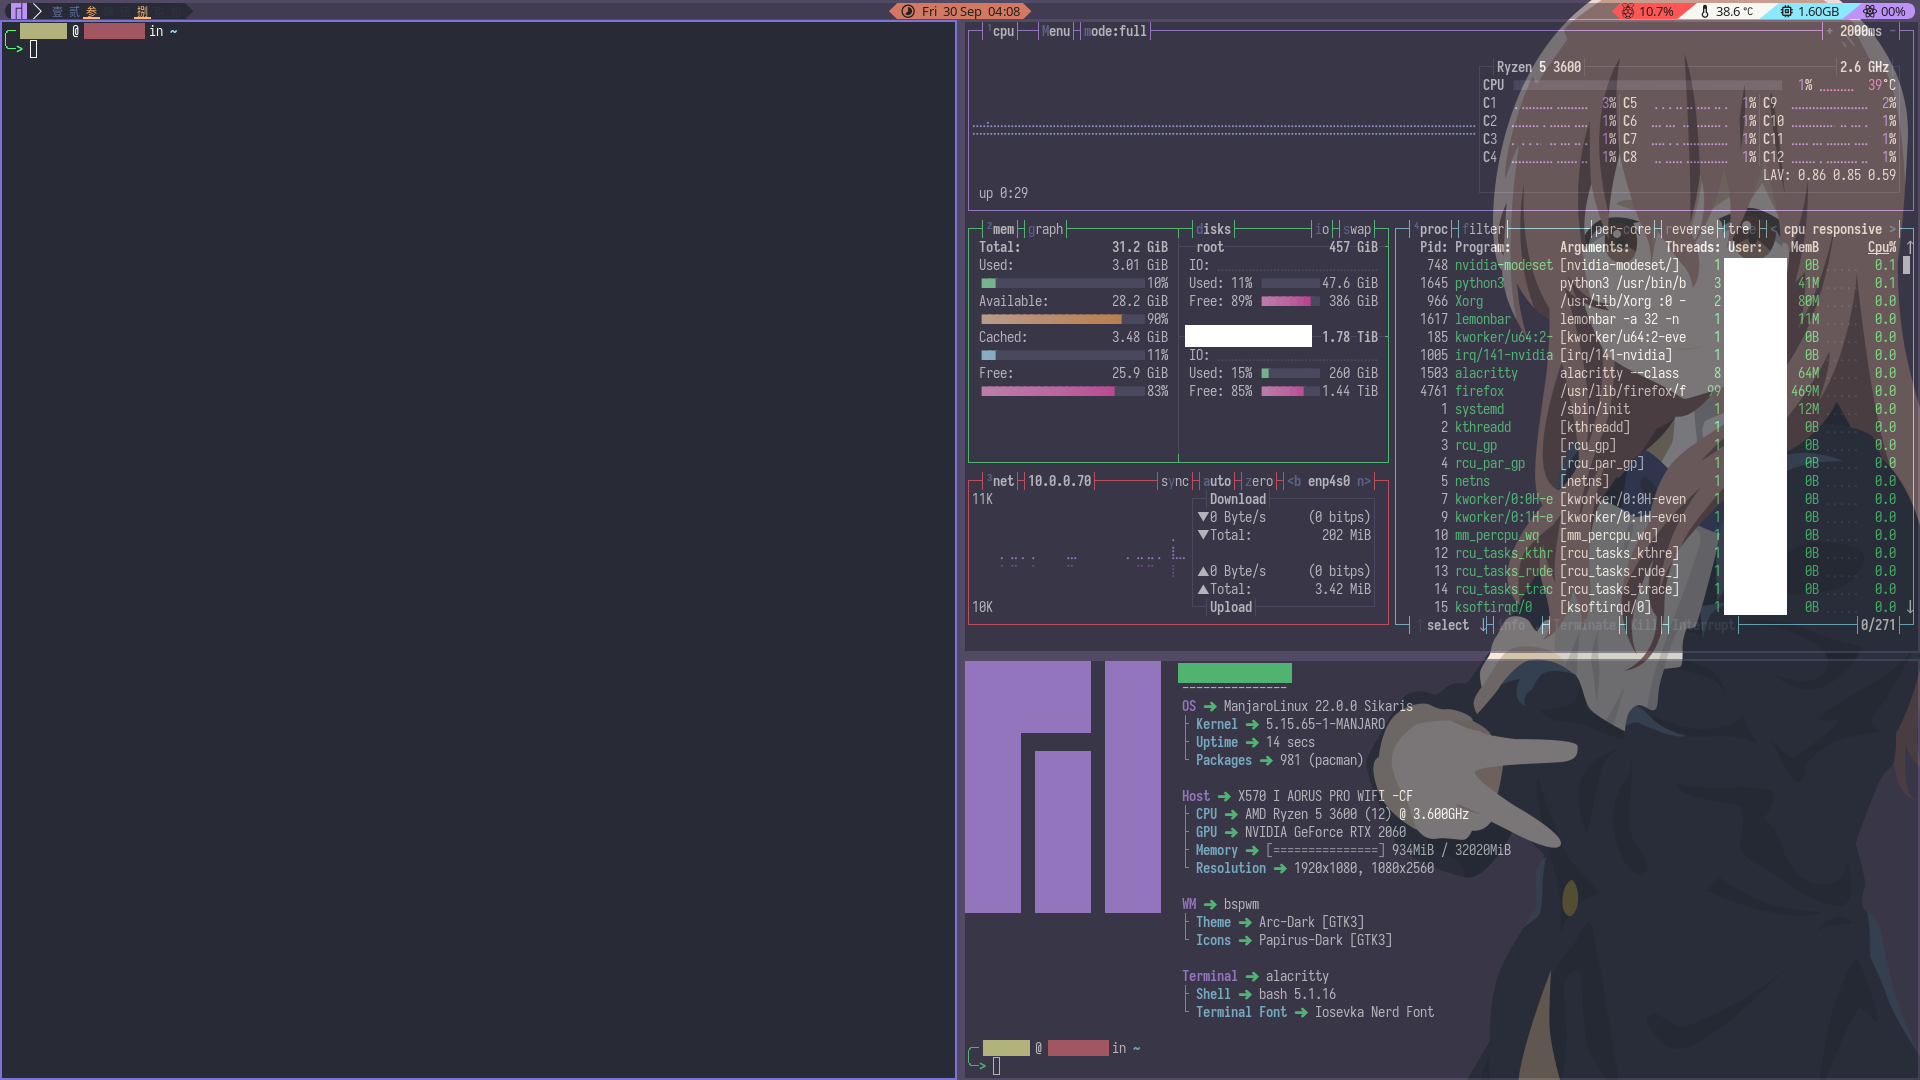Click the thermometer icon showing 38.6 °C
The height and width of the screenshot is (1080, 1920).
point(1705,12)
